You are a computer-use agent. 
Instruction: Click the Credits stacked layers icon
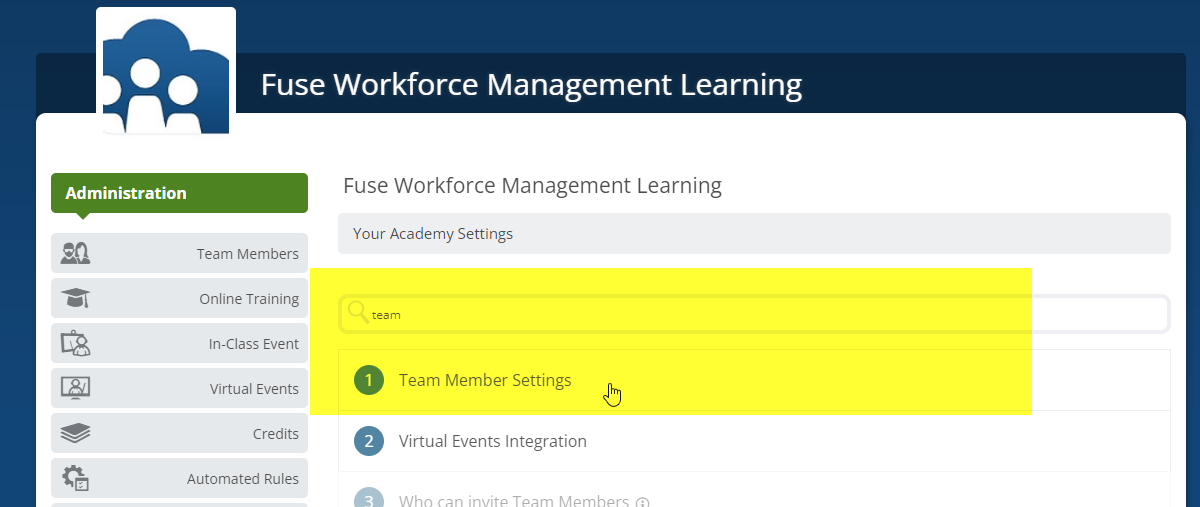click(76, 433)
